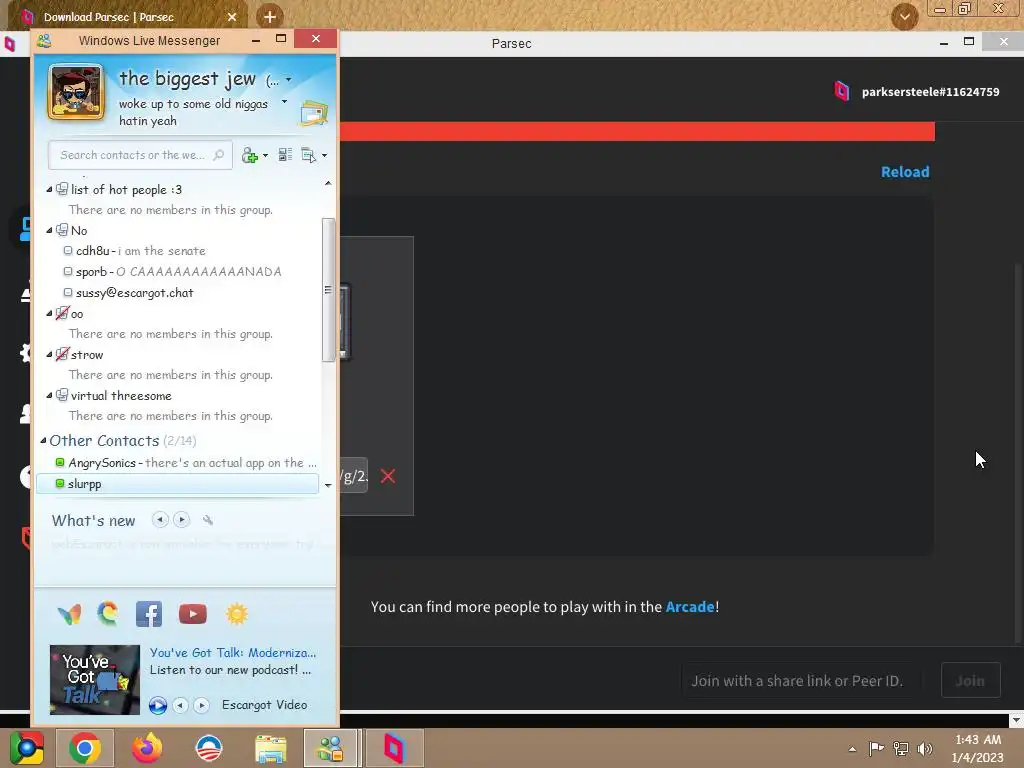Play the Escargot Video clip
This screenshot has height=768, width=1024.
pyautogui.click(x=157, y=705)
